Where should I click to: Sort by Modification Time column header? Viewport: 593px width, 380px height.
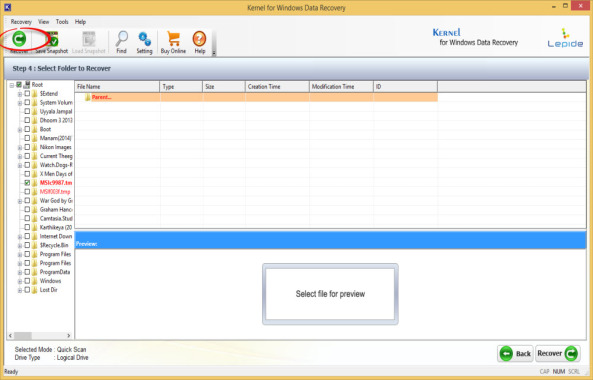tap(341, 87)
